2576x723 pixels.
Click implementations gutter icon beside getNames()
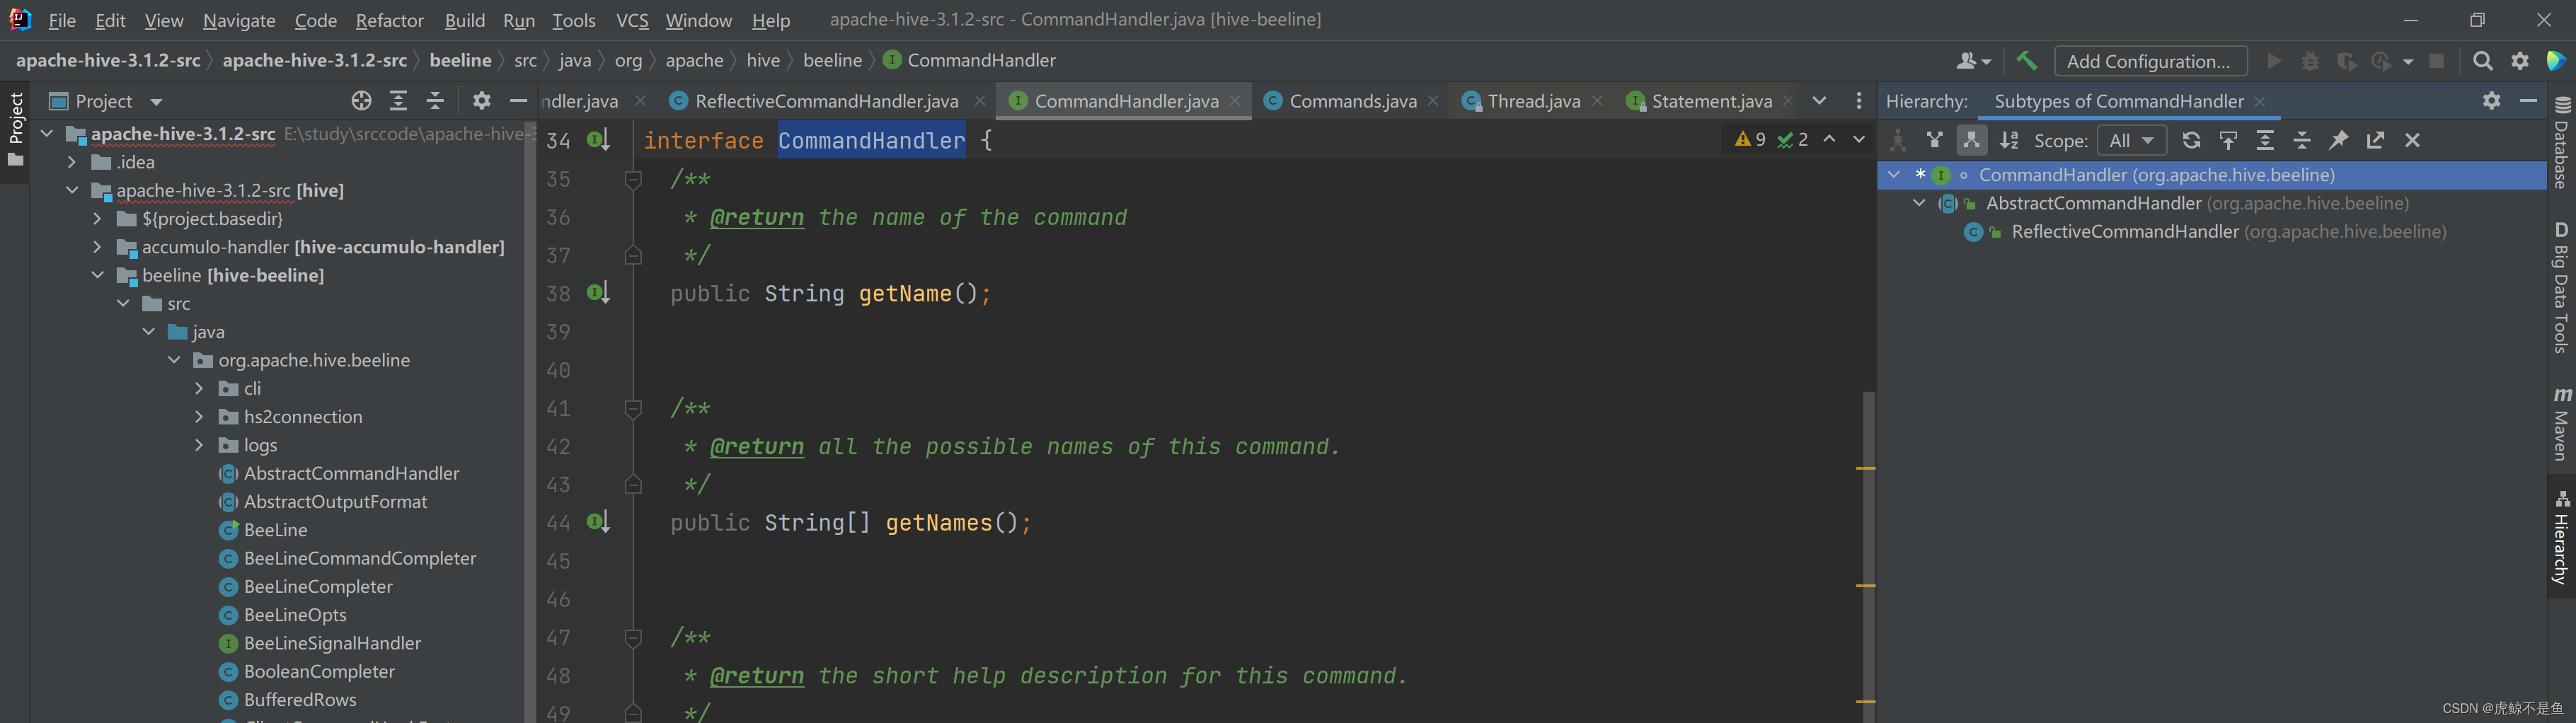pos(598,522)
